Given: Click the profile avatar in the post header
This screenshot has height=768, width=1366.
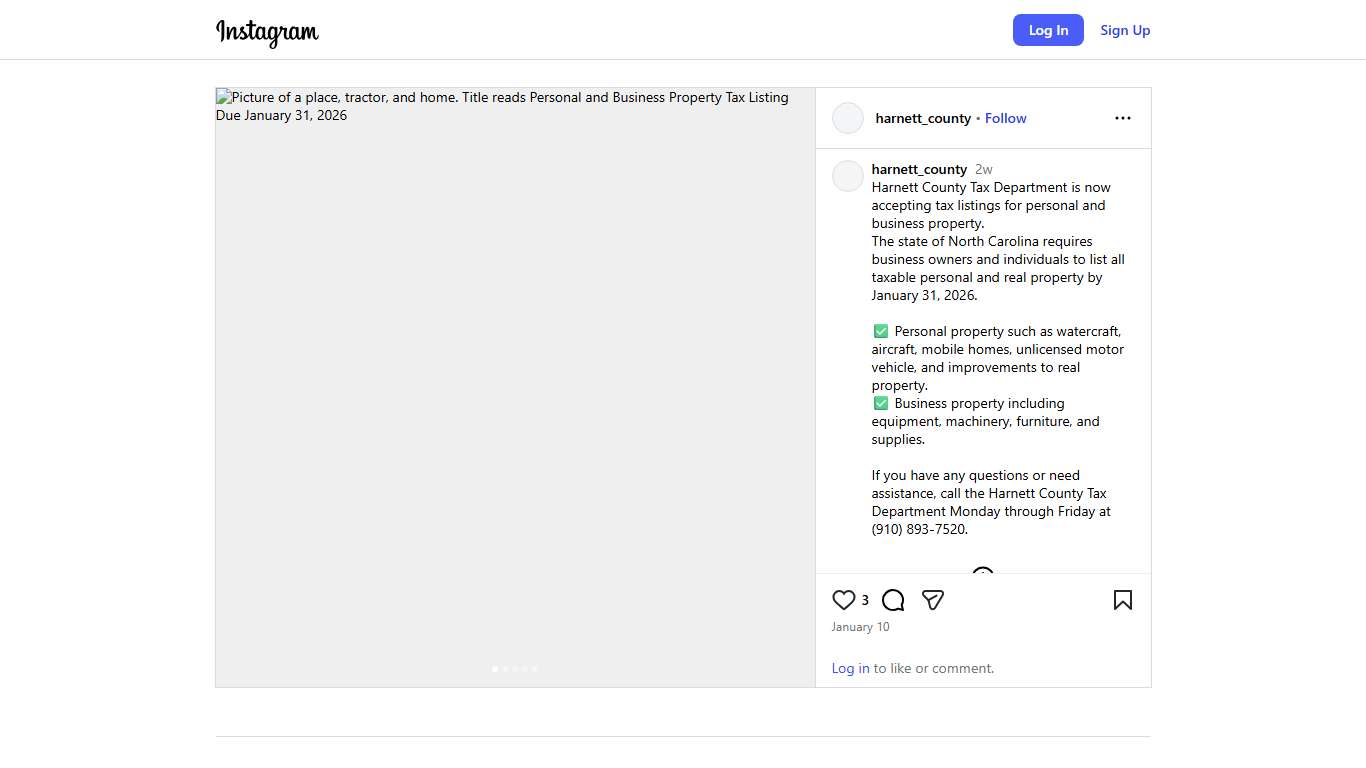Looking at the screenshot, I should [848, 118].
